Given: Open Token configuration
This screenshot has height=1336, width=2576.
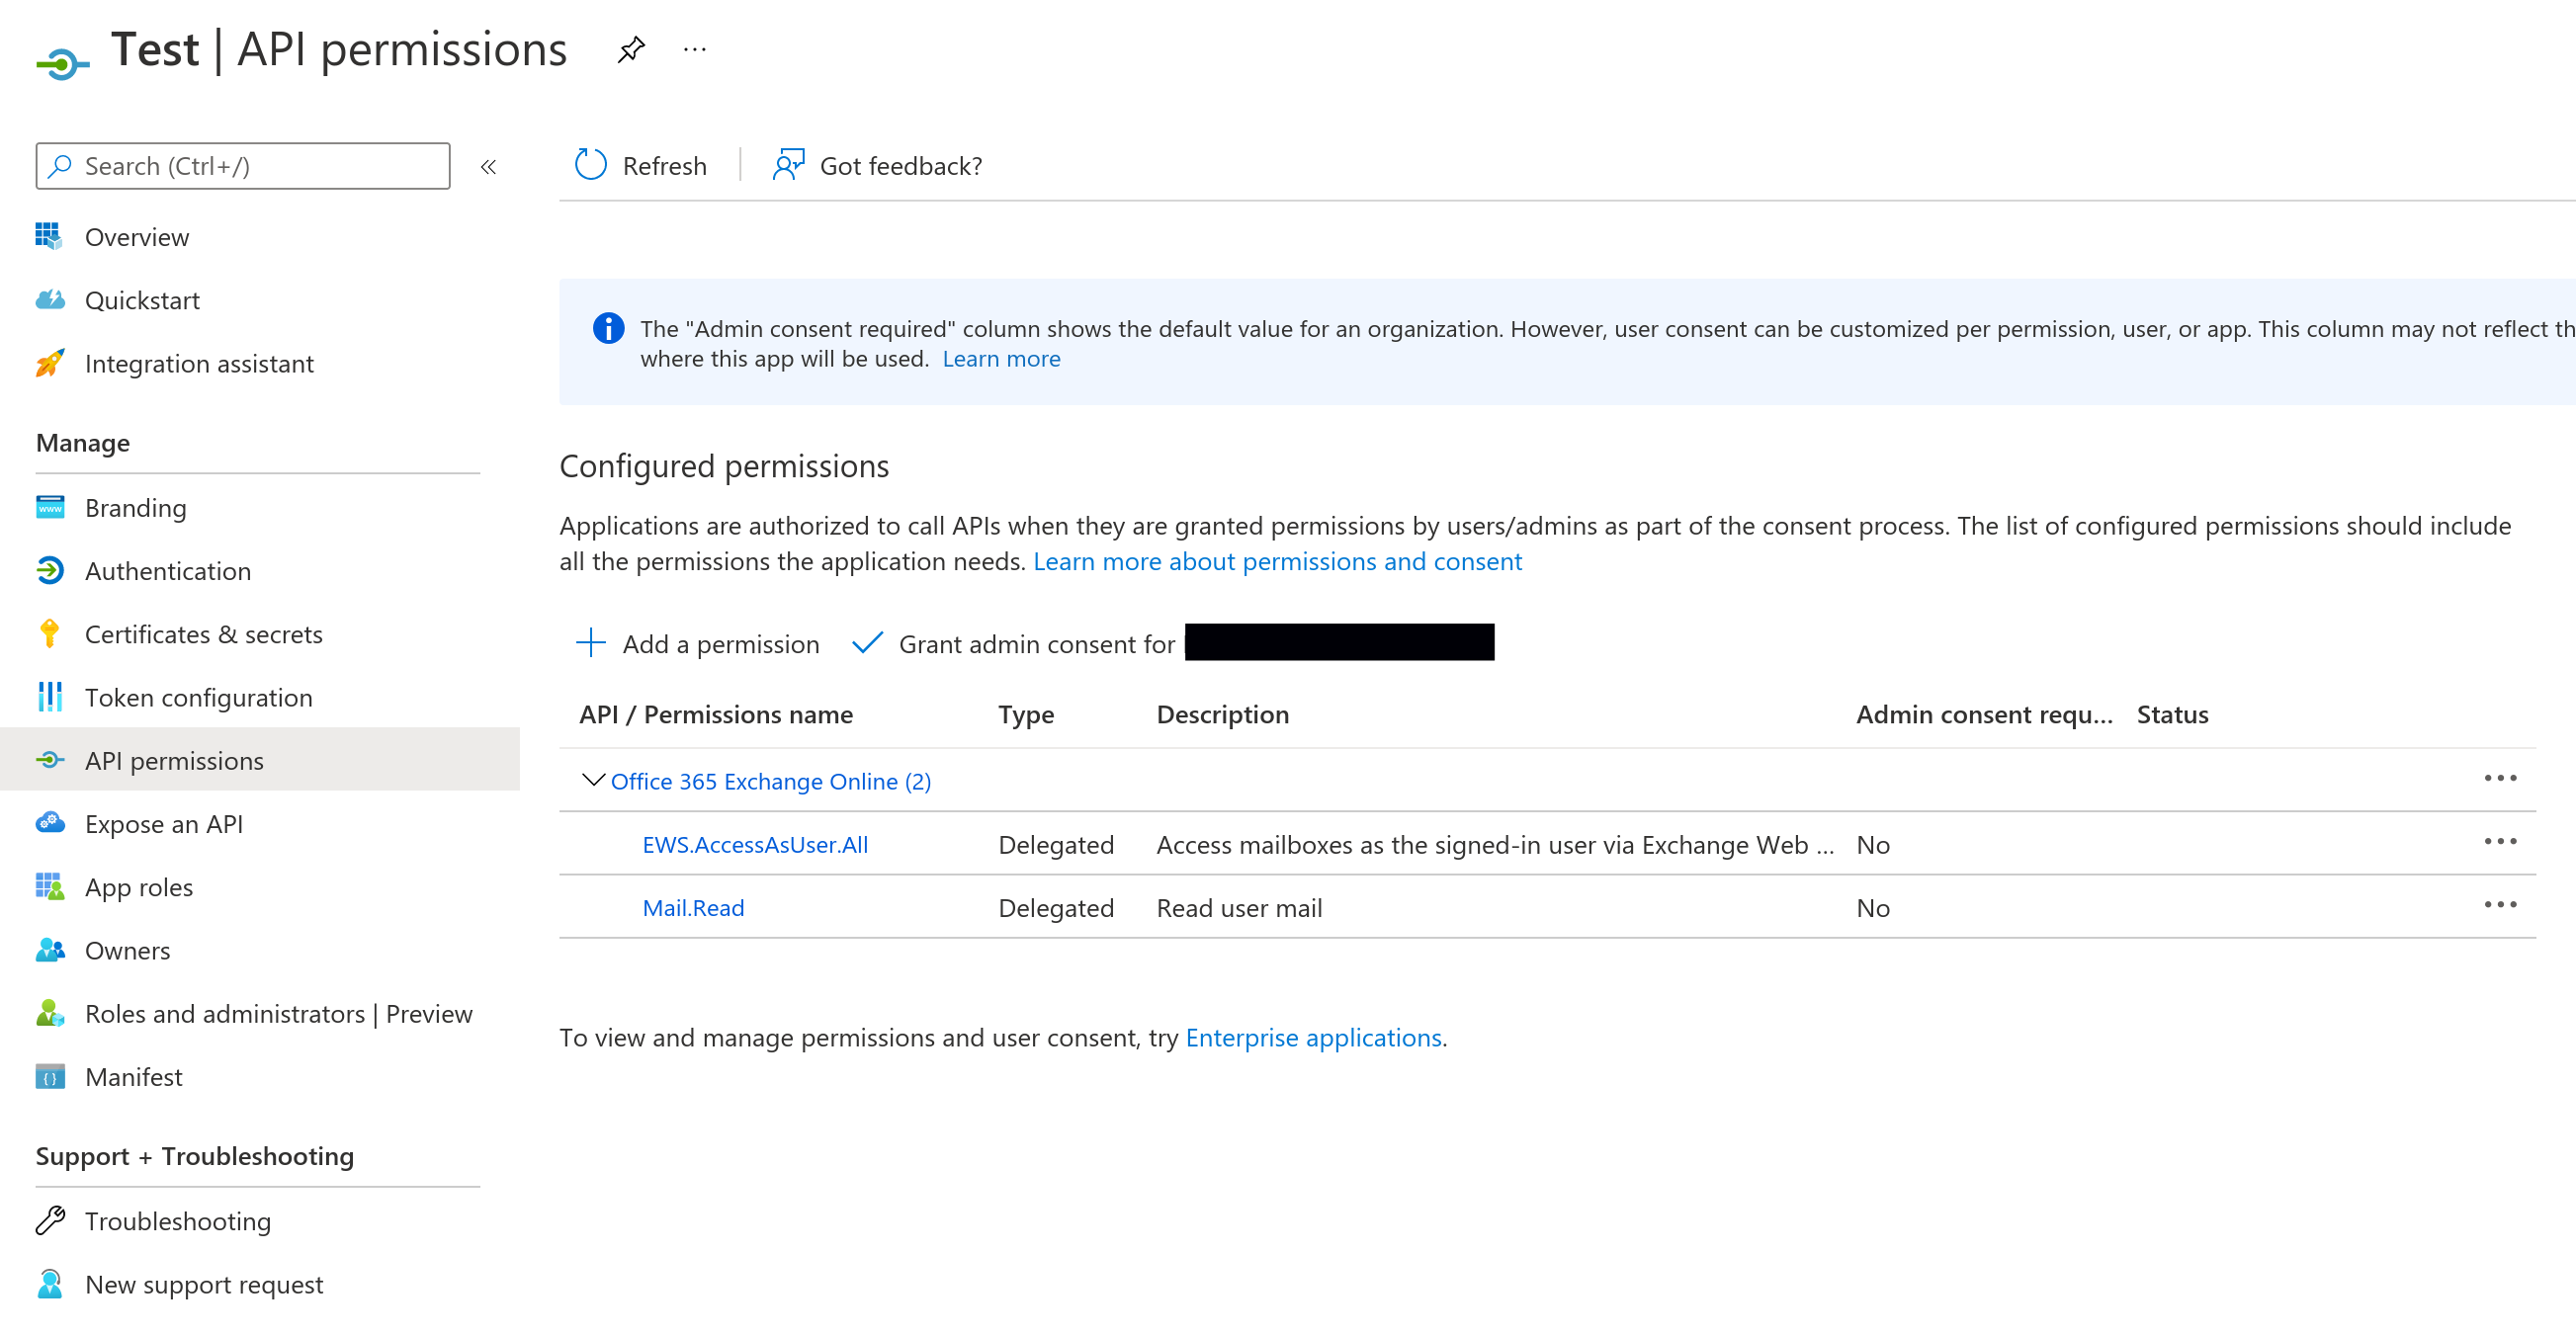Looking at the screenshot, I should coord(198,697).
